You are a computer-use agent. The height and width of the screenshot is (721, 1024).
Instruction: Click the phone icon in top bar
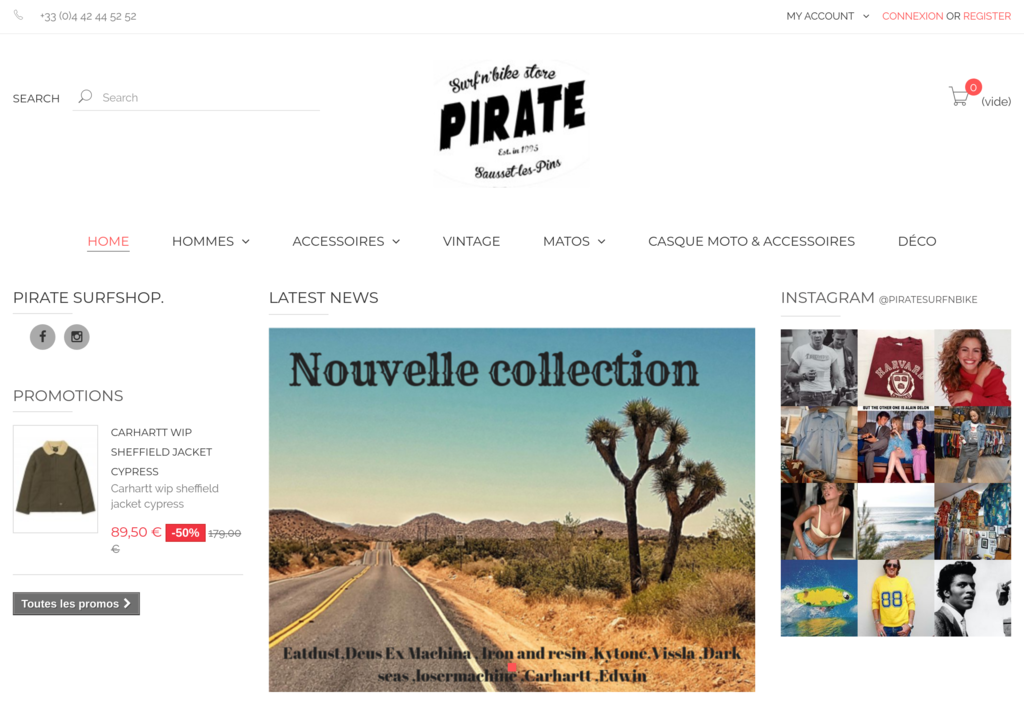(x=18, y=15)
